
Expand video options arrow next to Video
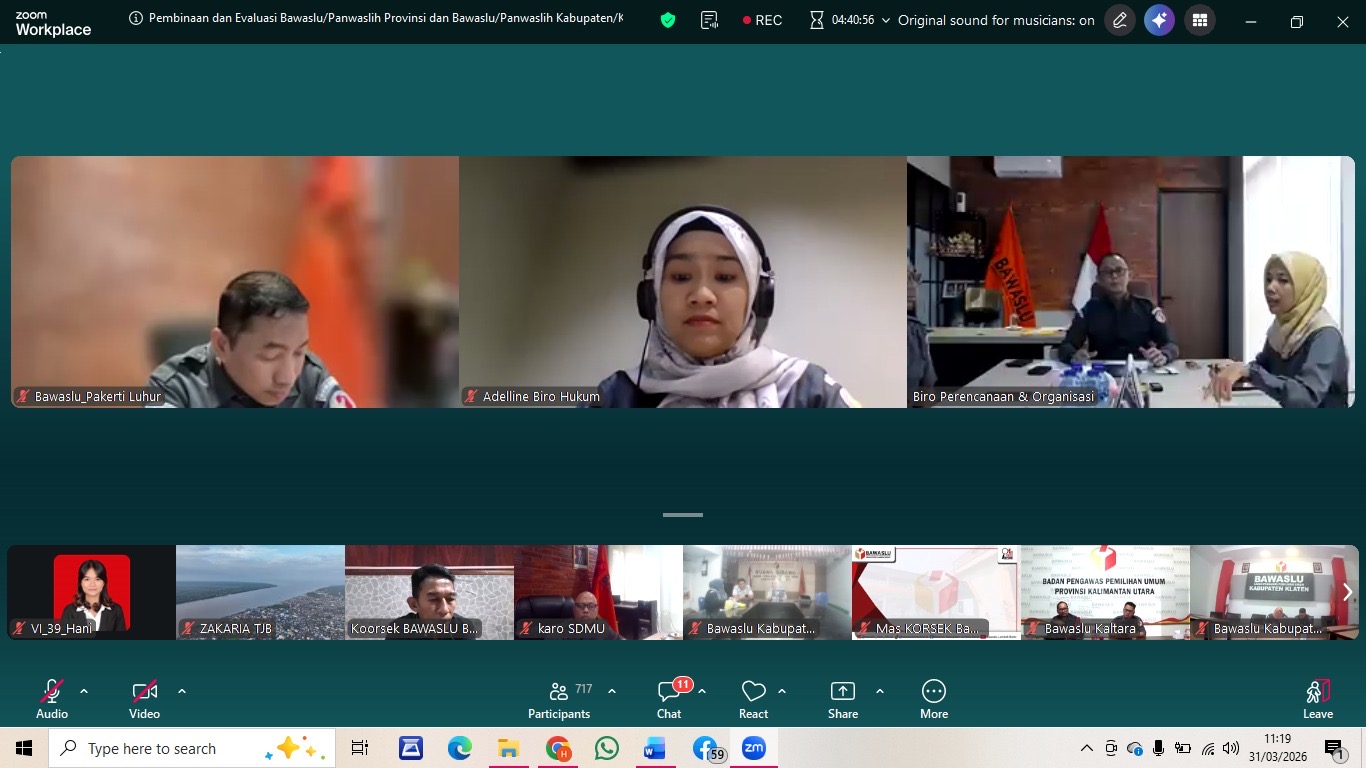182,691
